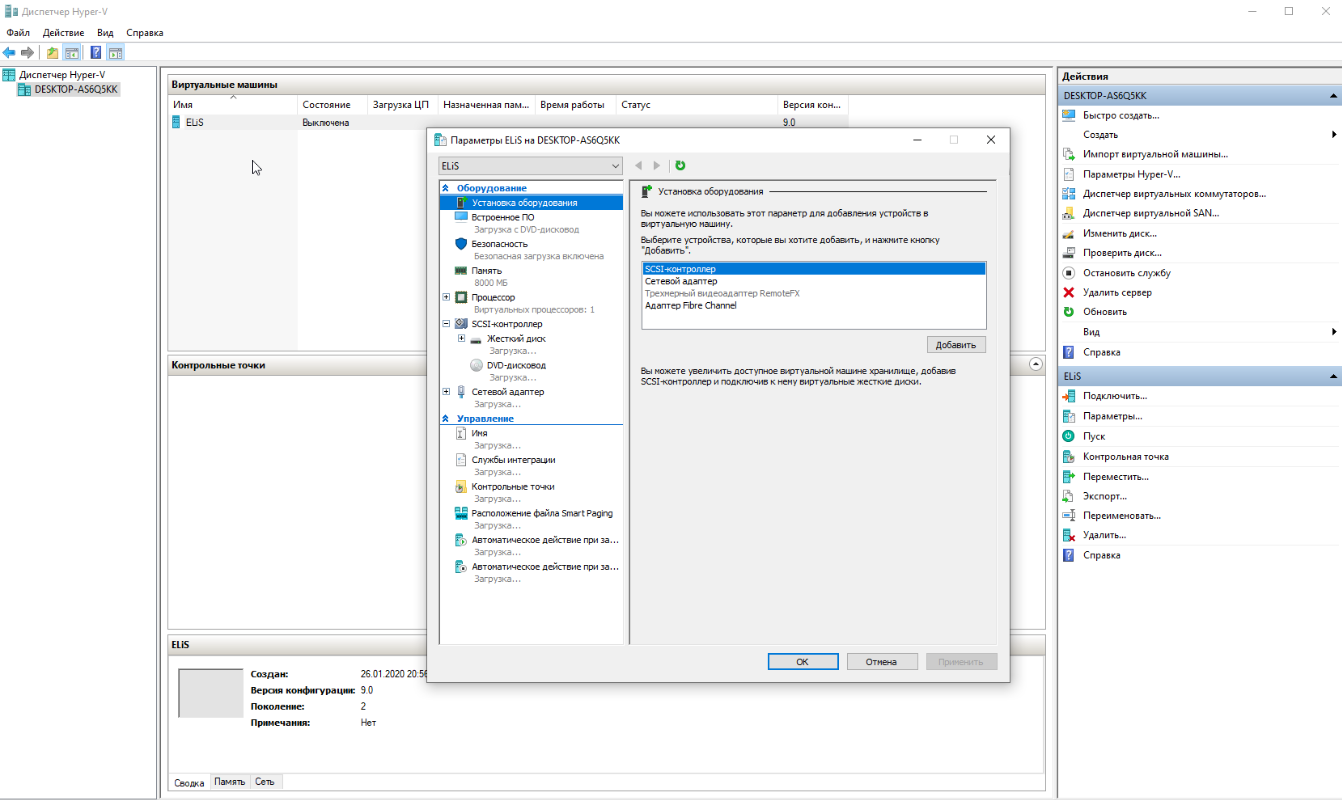This screenshot has width=1342, height=800.
Task: Open the Действие menu
Action: tap(64, 33)
